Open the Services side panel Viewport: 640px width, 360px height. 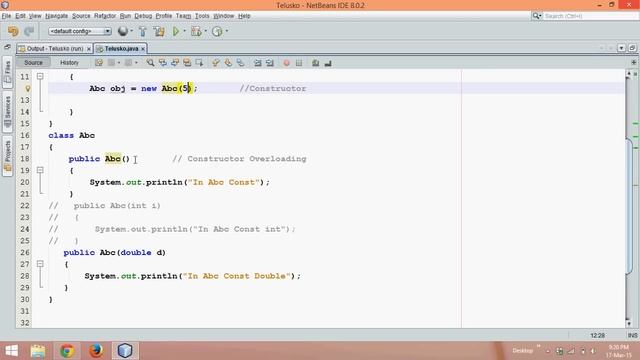click(x=7, y=111)
